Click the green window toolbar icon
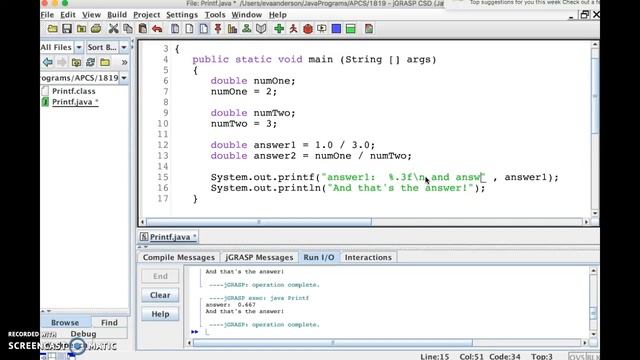 [351, 29]
